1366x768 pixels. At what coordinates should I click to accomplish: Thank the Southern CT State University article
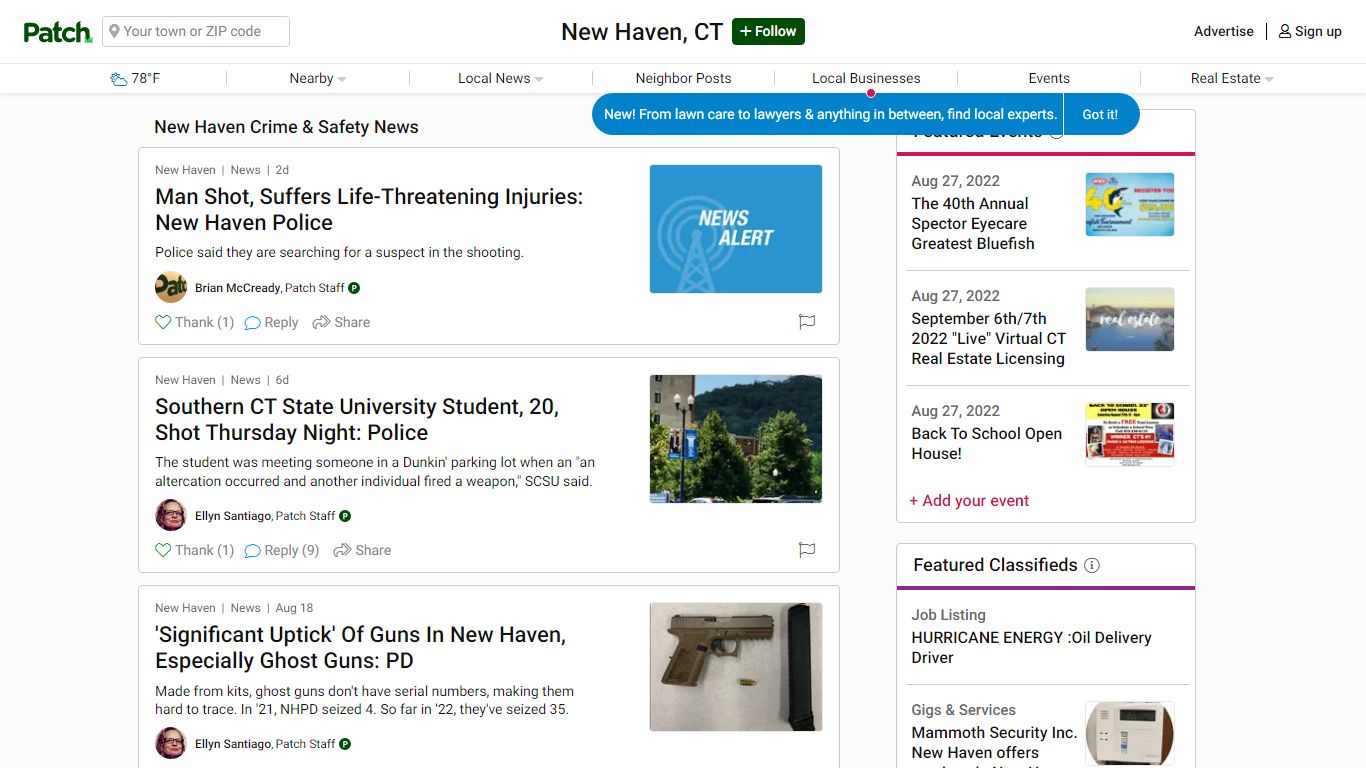click(x=194, y=550)
